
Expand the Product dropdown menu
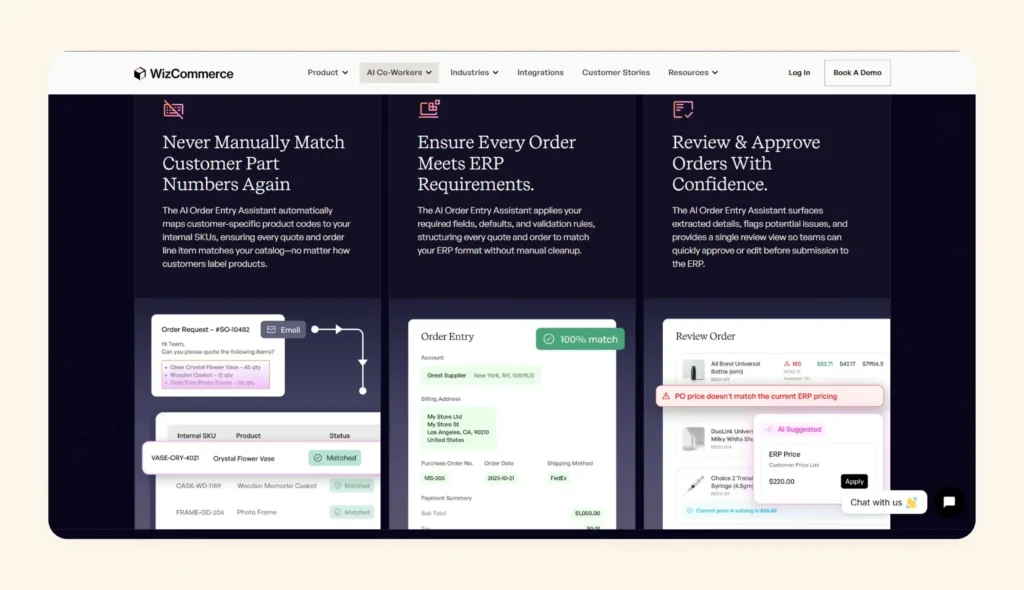[x=328, y=73]
